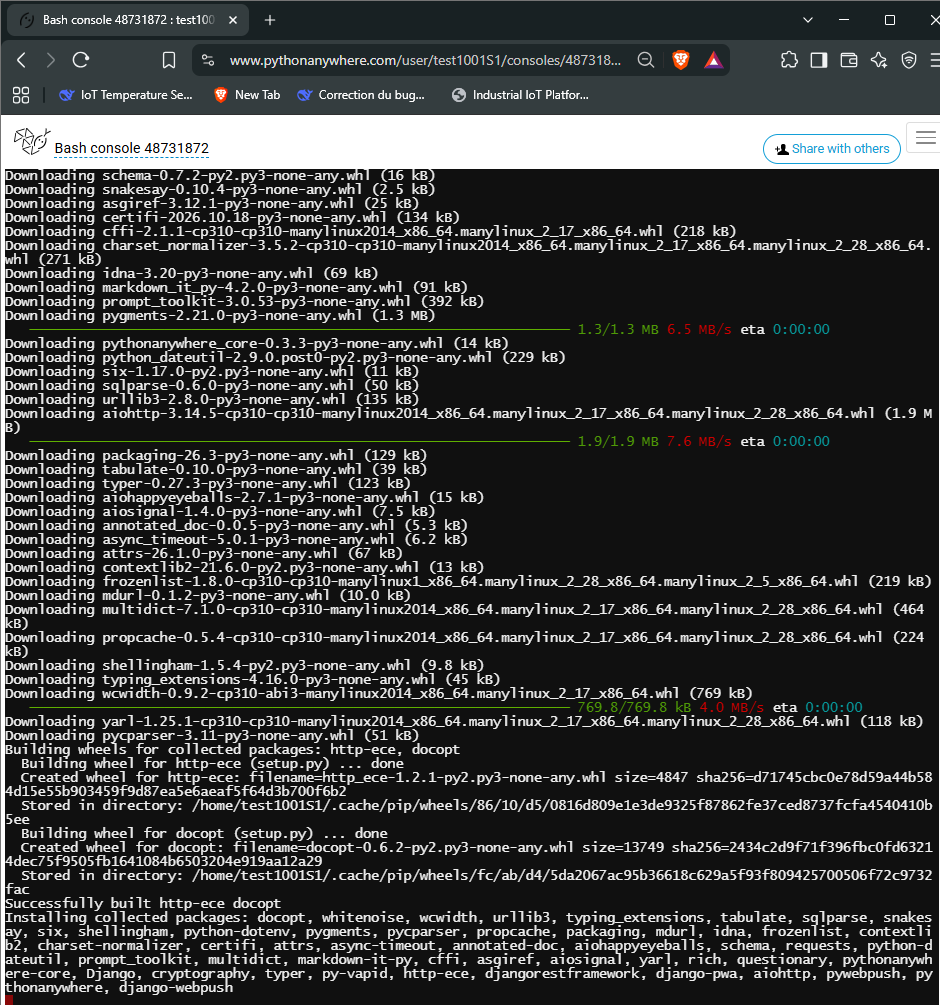Viewport: 940px width, 1005px height.
Task: Click the 'Downloading sqlparse-0.6.0' line
Action: (212, 385)
